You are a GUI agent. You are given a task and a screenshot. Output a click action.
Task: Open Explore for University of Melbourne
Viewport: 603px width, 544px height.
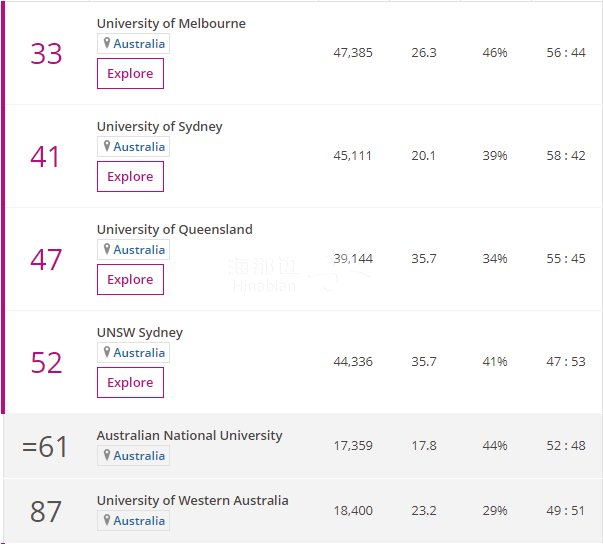pyautogui.click(x=130, y=73)
